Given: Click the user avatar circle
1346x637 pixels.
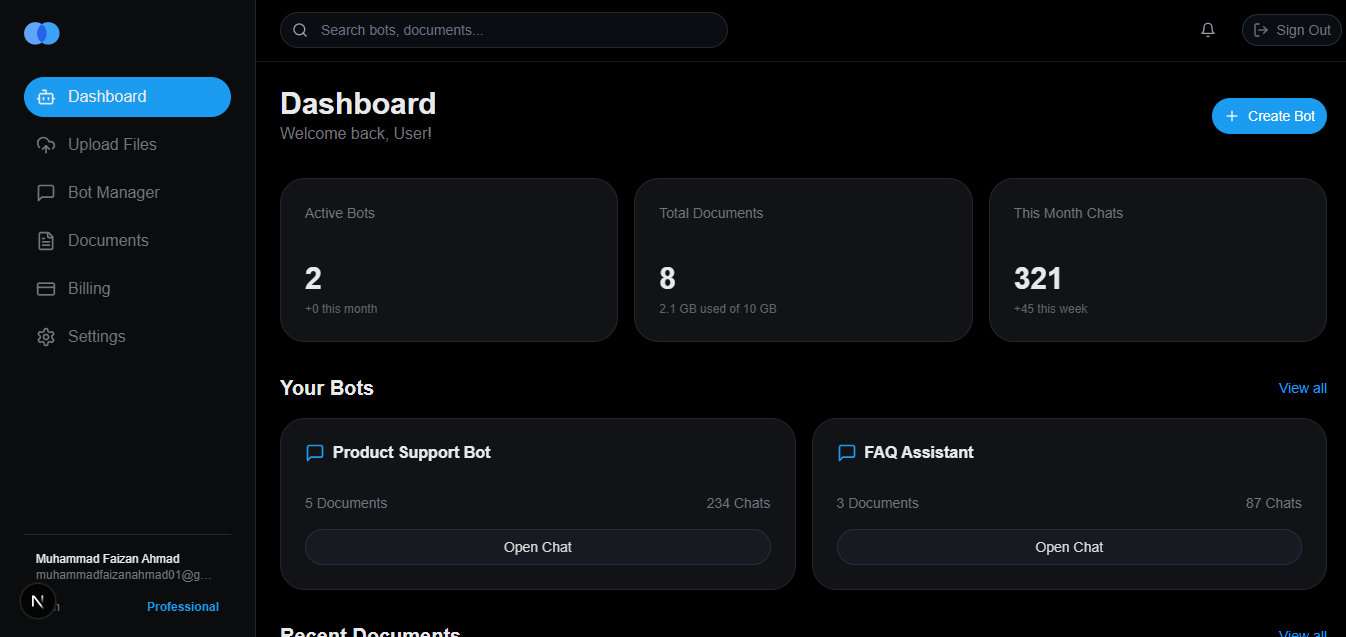Looking at the screenshot, I should coord(38,601).
